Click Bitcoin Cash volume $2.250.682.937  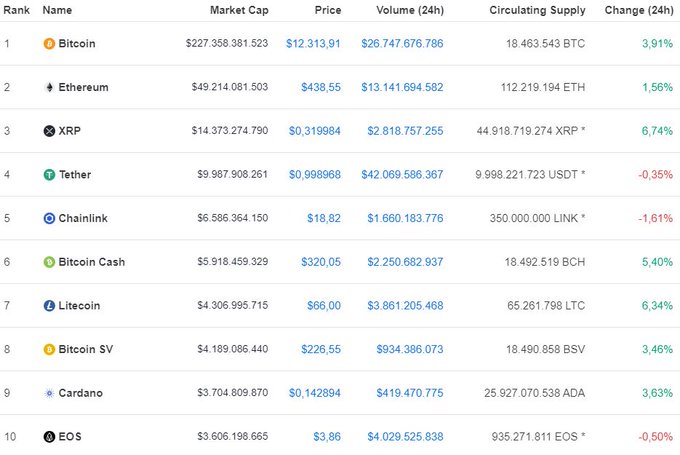[x=405, y=262]
